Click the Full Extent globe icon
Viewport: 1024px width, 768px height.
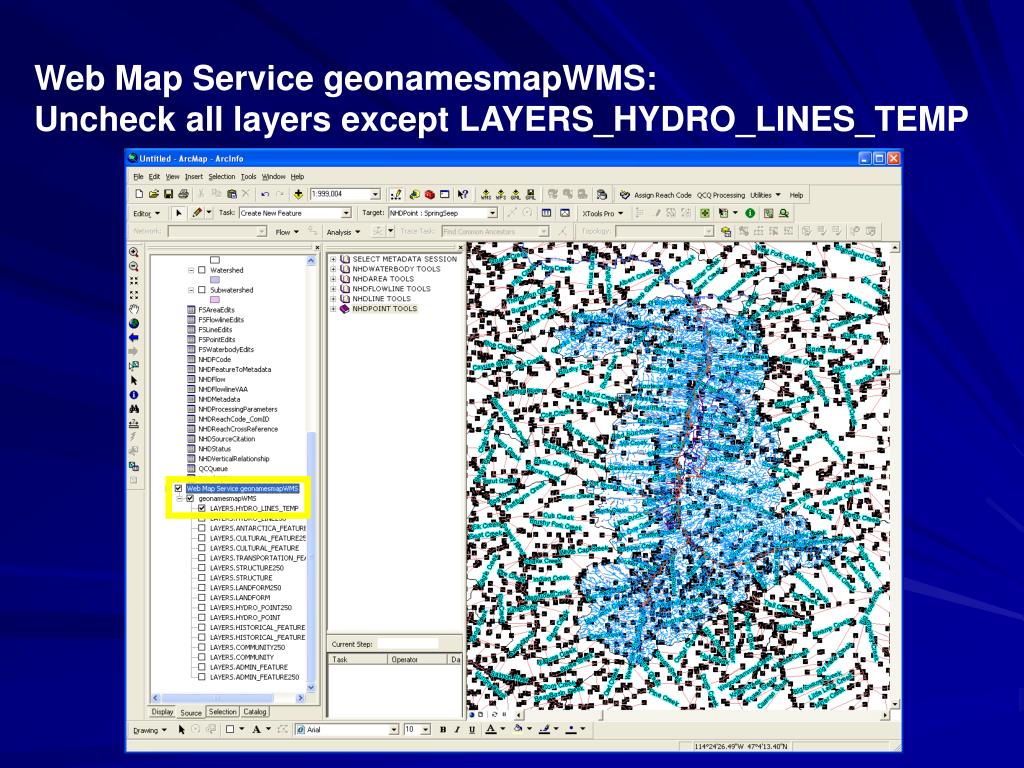[x=134, y=323]
